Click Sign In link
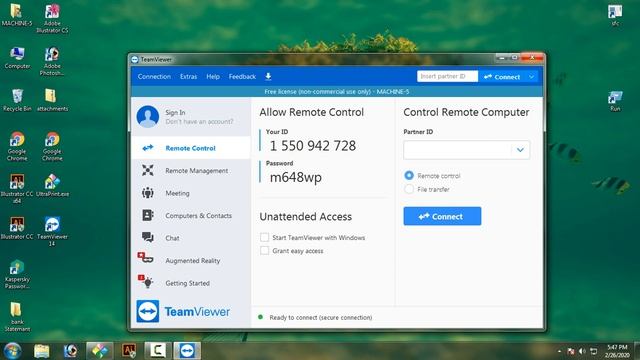 (175, 112)
